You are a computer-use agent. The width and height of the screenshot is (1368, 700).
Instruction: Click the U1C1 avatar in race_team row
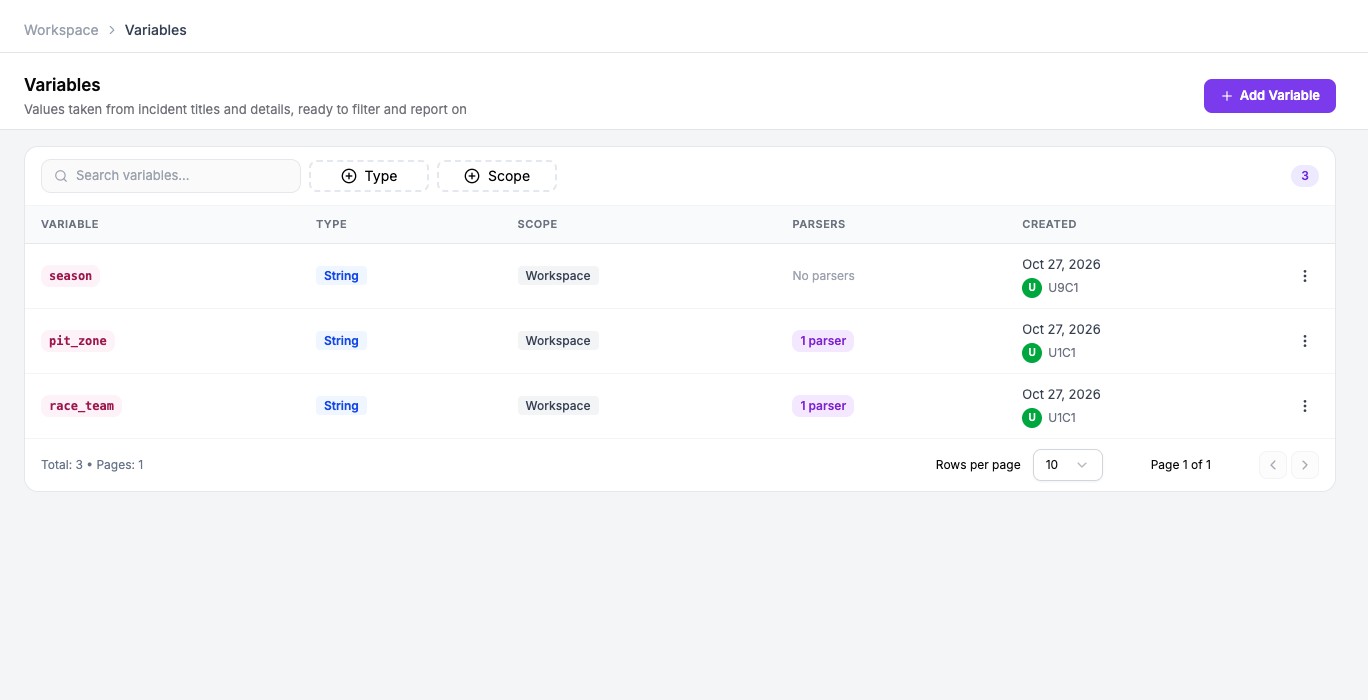point(1032,418)
